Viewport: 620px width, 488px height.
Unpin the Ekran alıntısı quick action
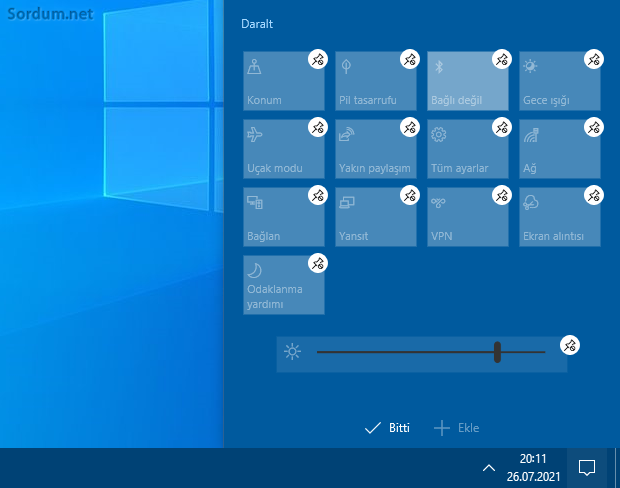pyautogui.click(x=594, y=195)
